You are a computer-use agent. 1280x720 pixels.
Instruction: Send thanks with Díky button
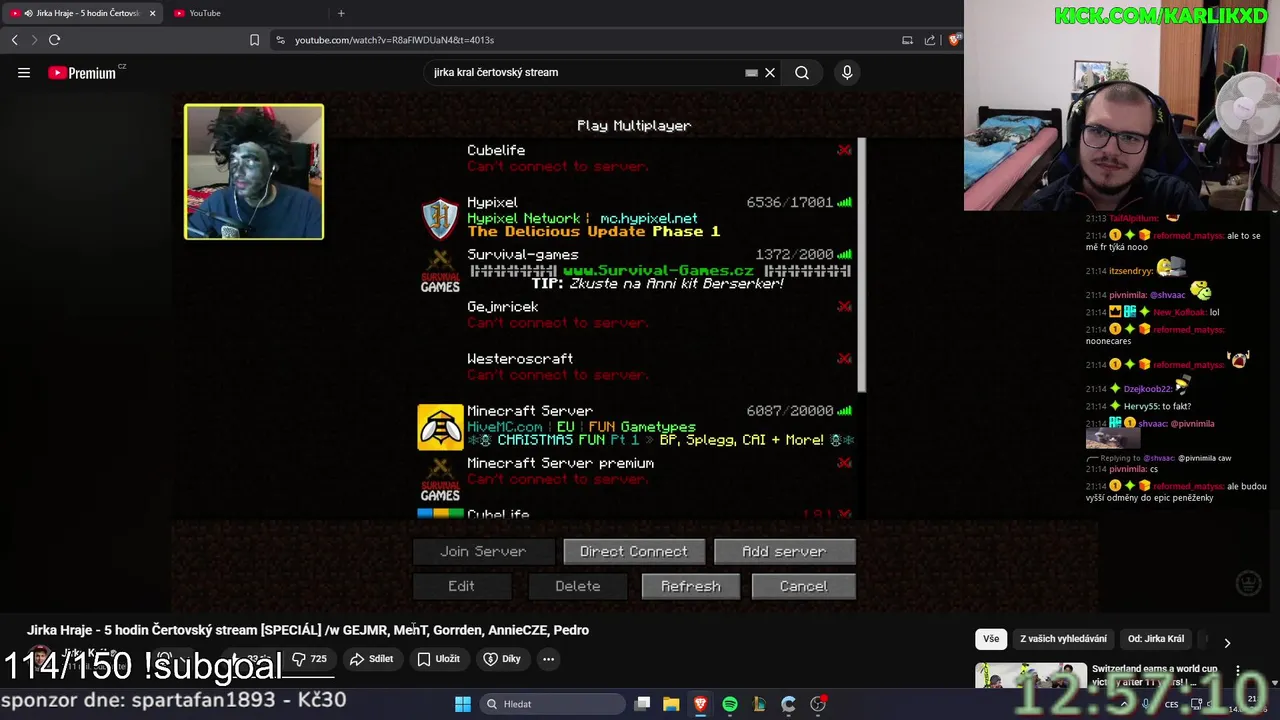point(502,659)
